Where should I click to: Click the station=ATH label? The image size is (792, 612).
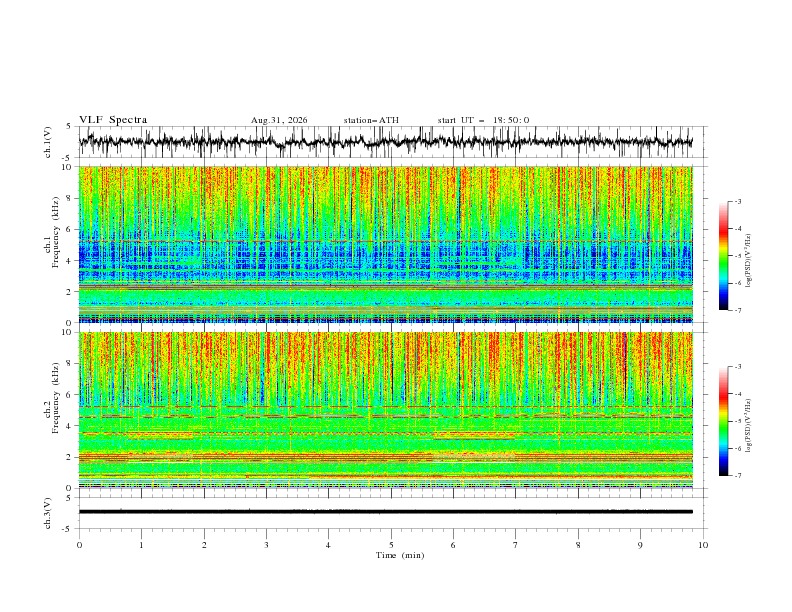pyautogui.click(x=371, y=120)
